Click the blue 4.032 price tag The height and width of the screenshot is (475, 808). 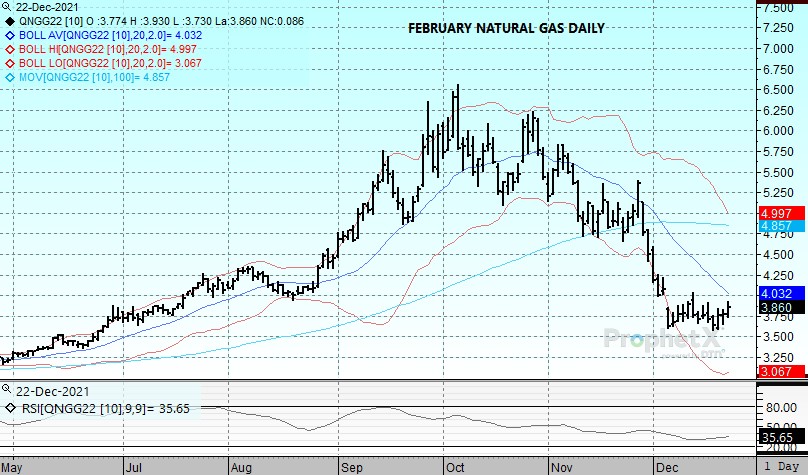pos(777,293)
